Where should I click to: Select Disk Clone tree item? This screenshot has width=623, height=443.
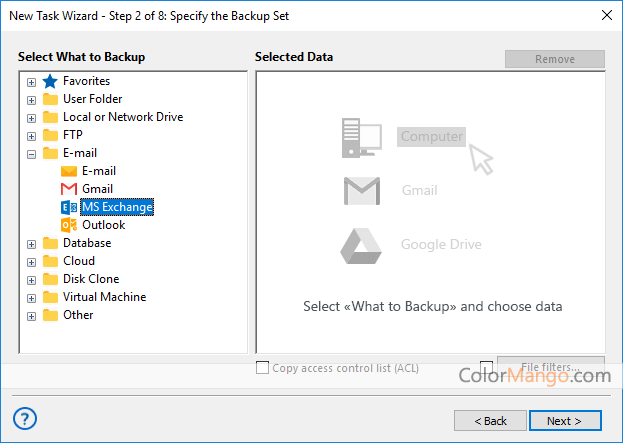[91, 279]
